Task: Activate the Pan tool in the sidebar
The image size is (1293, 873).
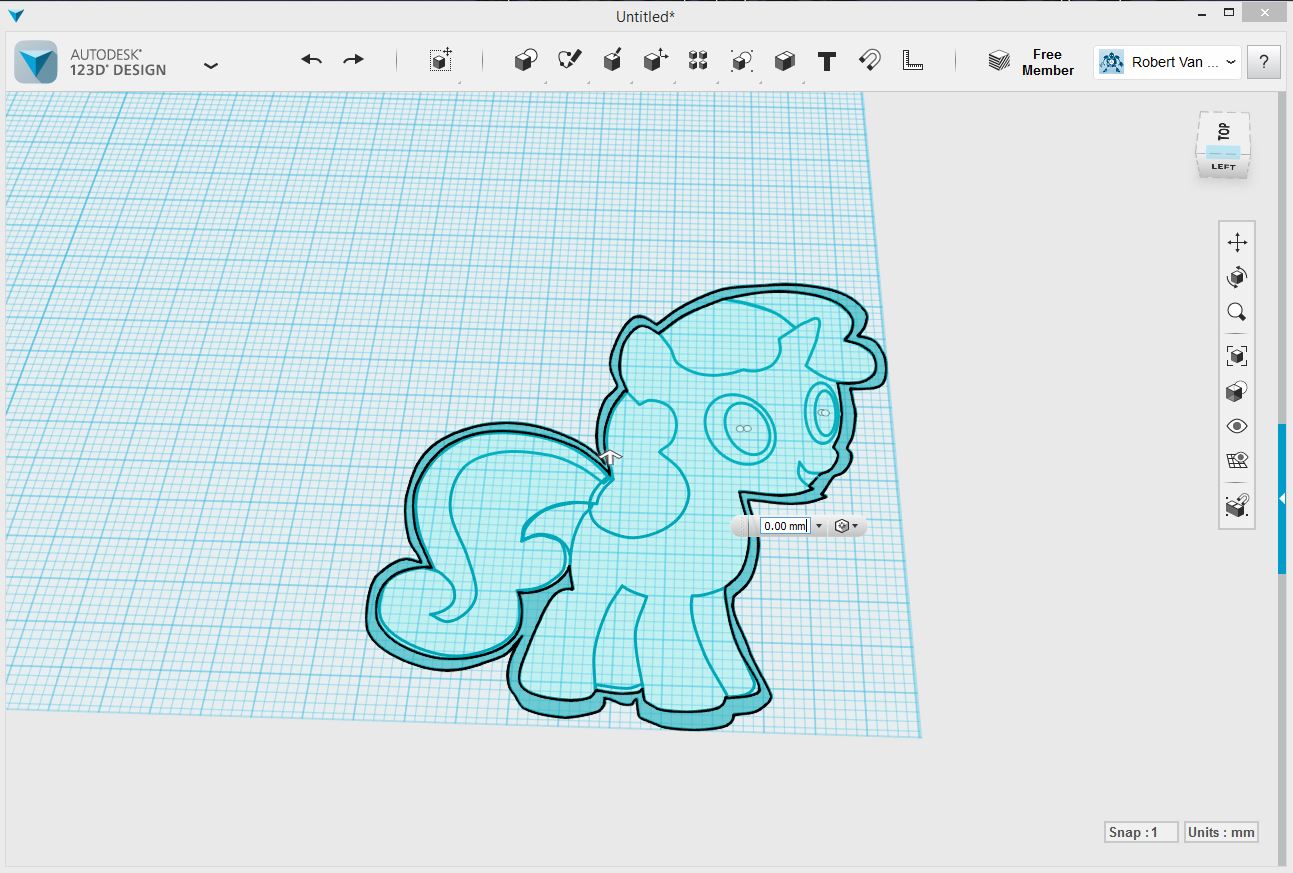Action: (x=1237, y=241)
